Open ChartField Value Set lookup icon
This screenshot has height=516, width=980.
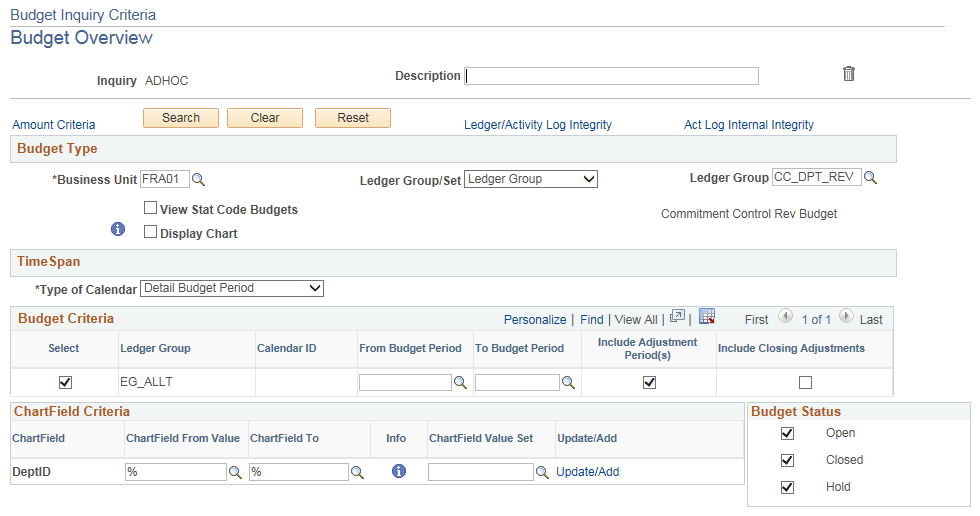coord(542,472)
